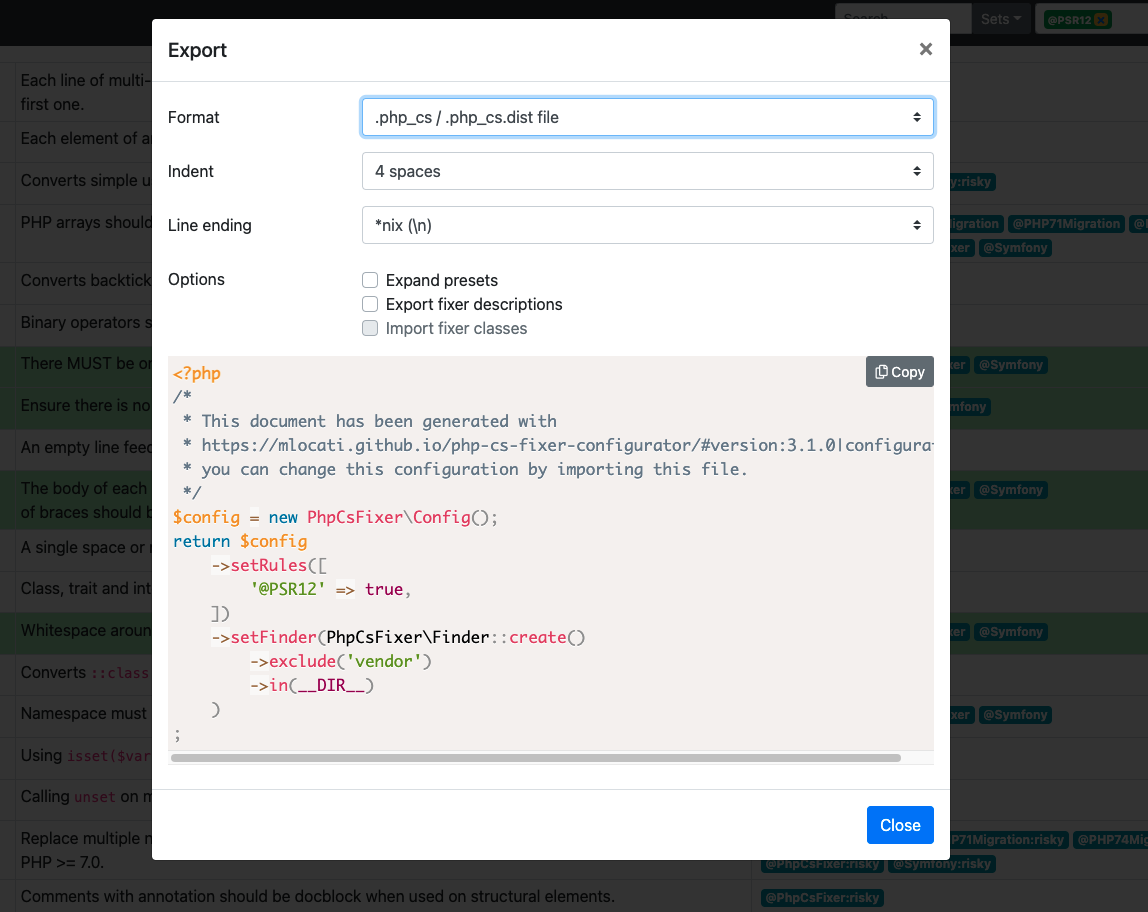
Task: Click the @PhpCsFixer:risky tag in the last row
Action: pos(822,897)
